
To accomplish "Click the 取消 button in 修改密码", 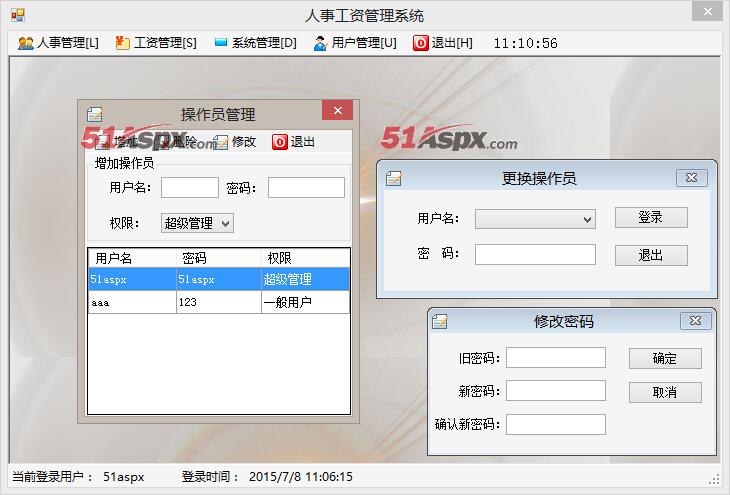I will (x=665, y=393).
